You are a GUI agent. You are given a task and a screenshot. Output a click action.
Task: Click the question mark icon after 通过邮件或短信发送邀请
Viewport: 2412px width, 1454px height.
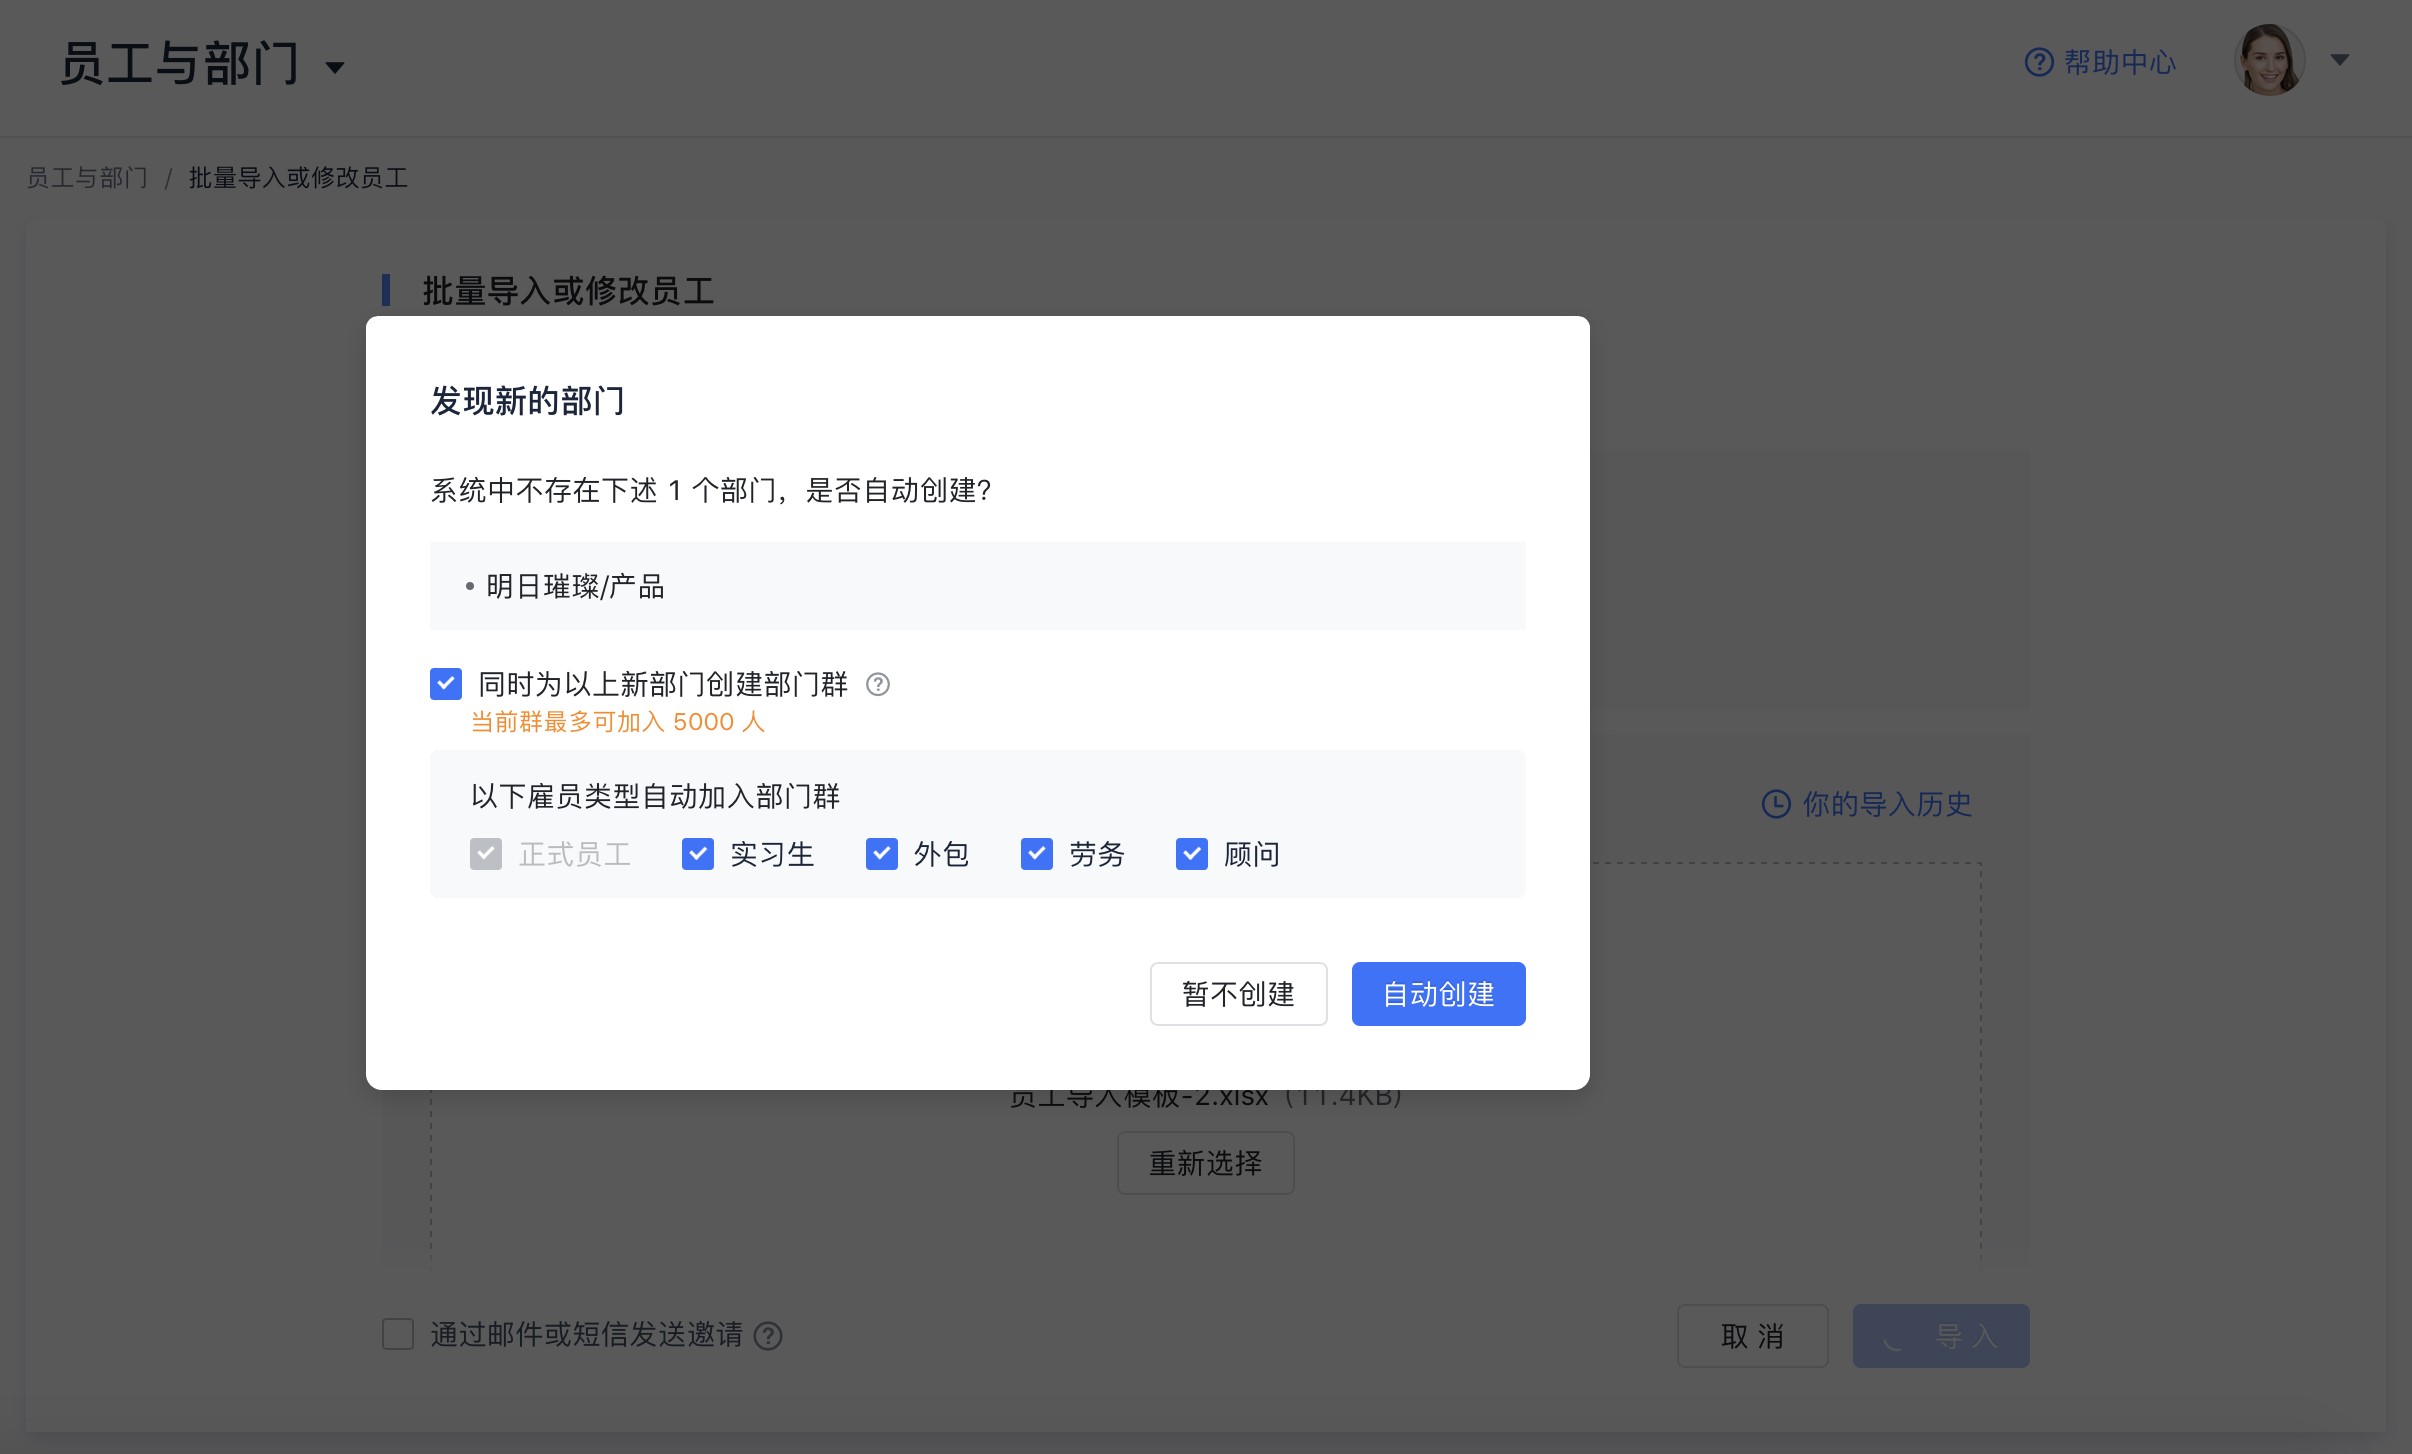(766, 1336)
